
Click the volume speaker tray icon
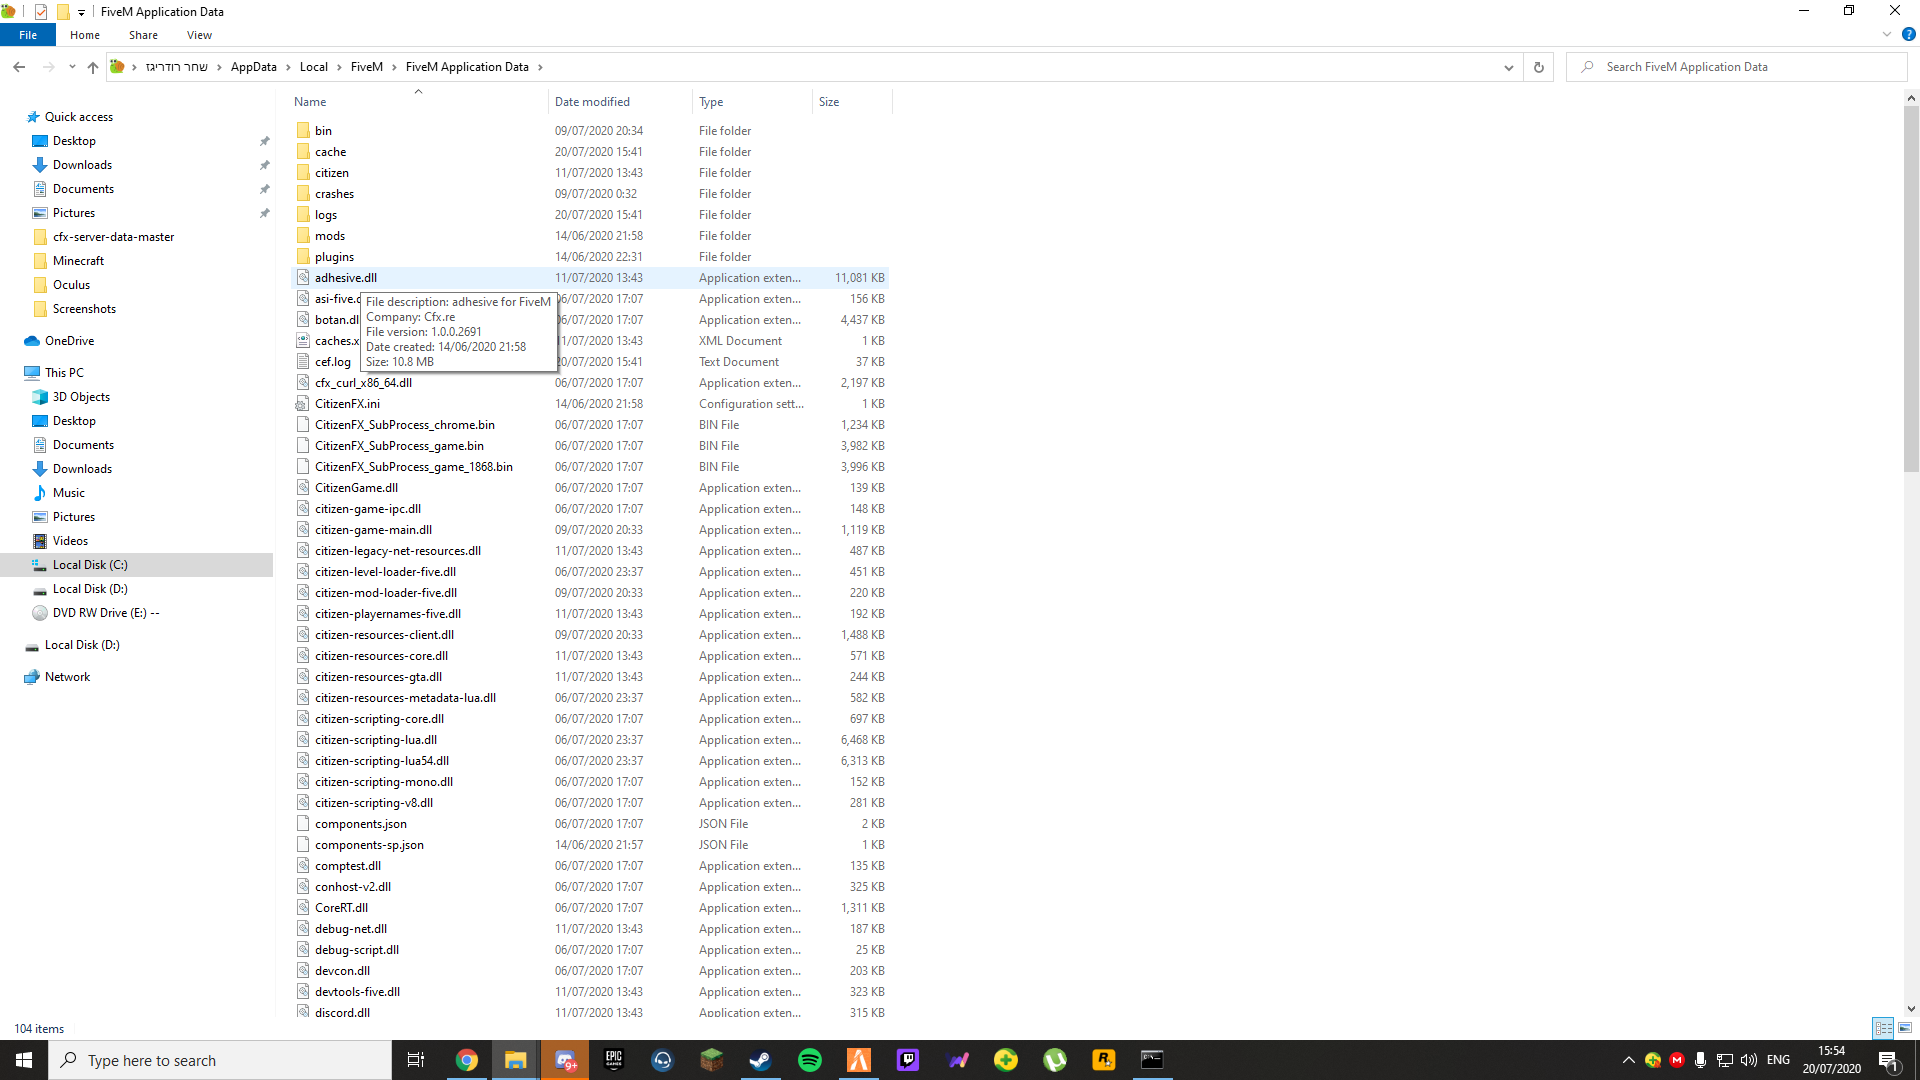[1749, 1060]
